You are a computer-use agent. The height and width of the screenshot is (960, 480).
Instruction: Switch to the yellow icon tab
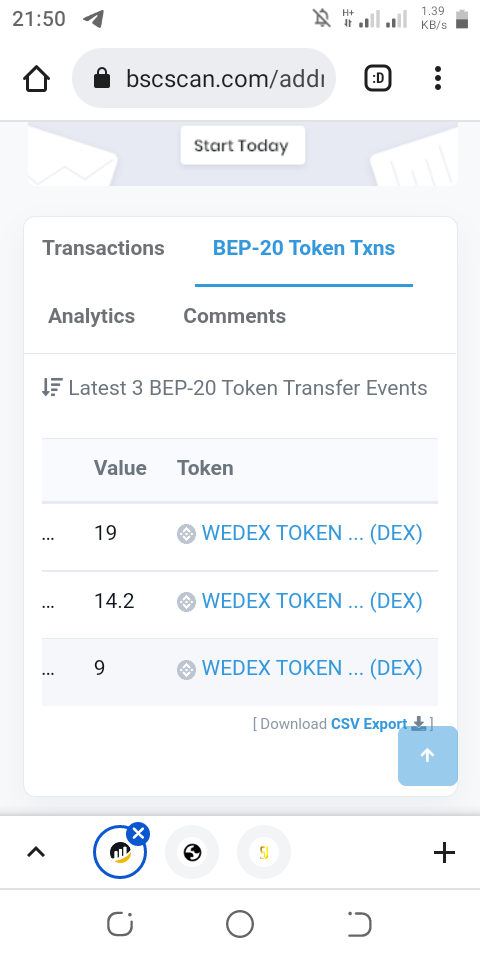(264, 852)
